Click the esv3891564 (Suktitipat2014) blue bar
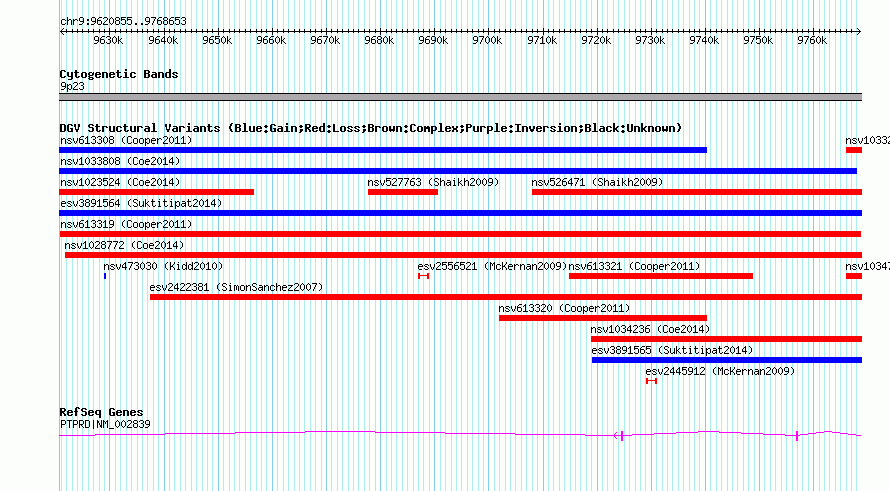890x491 pixels. tap(461, 213)
